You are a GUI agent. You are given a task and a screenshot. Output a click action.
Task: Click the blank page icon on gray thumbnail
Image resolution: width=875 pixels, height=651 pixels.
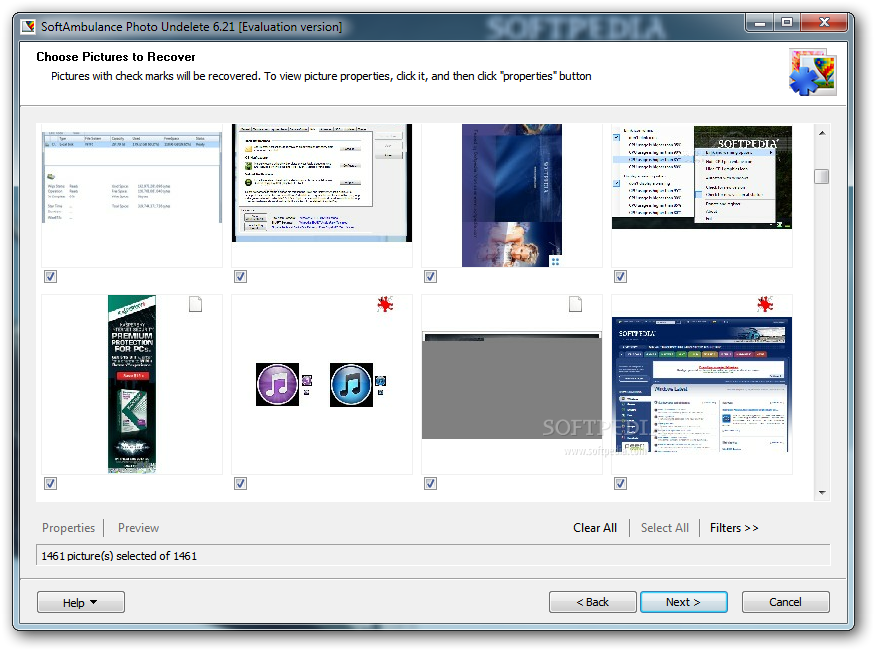[x=575, y=304]
